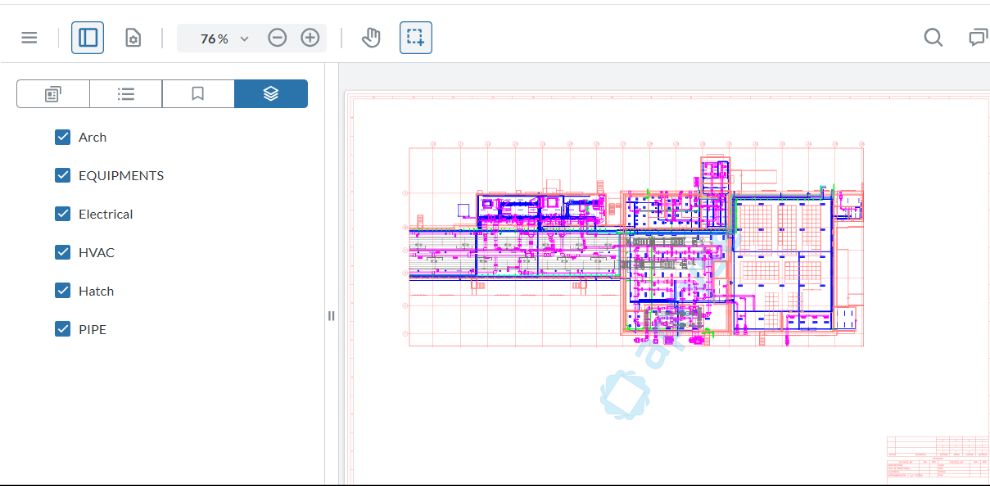Select the marquee selection tool
The width and height of the screenshot is (990, 486).
[x=416, y=38]
